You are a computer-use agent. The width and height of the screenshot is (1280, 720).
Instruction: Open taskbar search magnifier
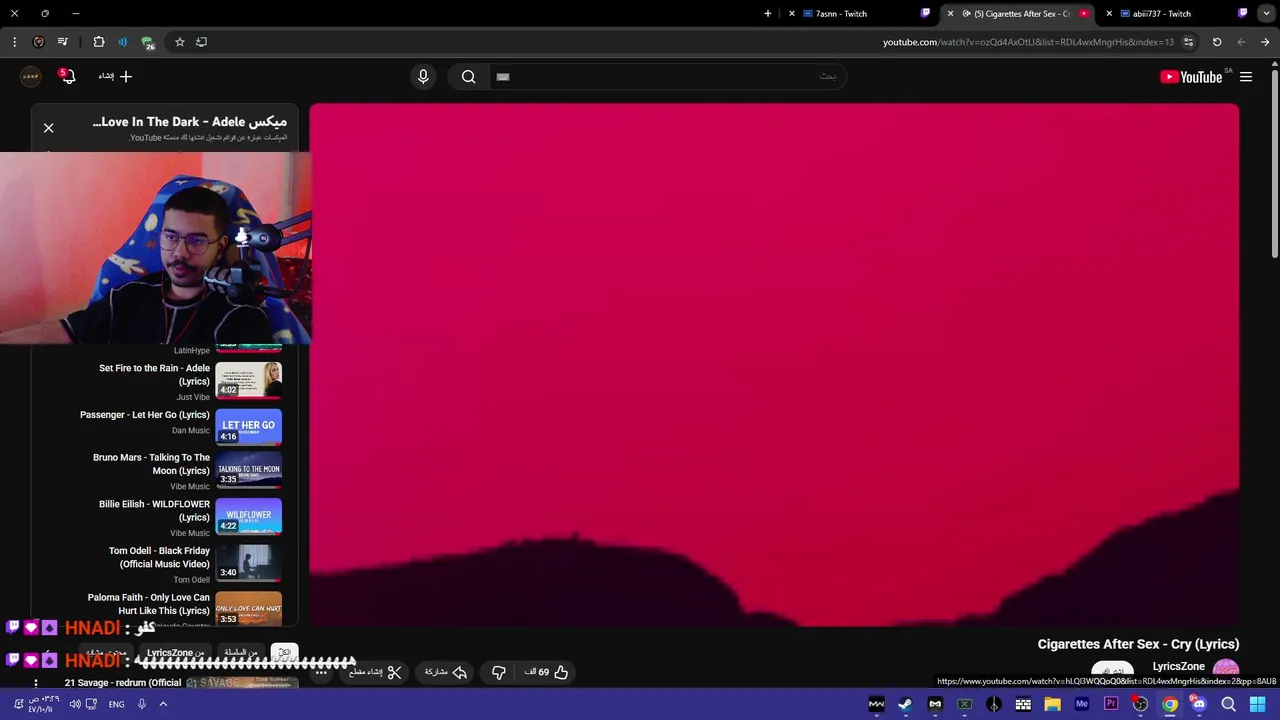coord(1228,704)
